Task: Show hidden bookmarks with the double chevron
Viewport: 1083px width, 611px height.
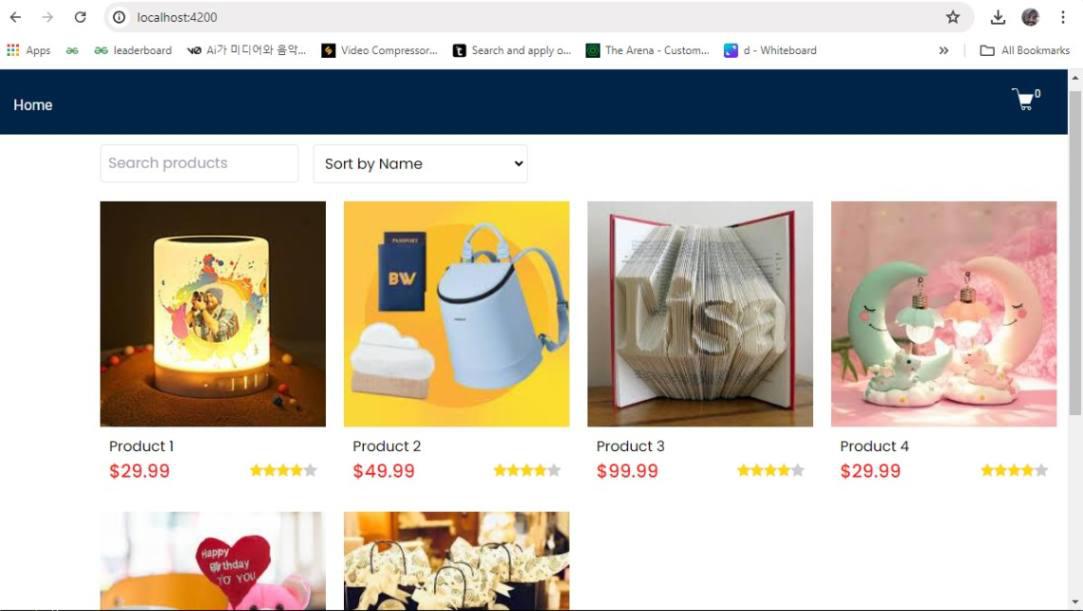Action: click(943, 50)
